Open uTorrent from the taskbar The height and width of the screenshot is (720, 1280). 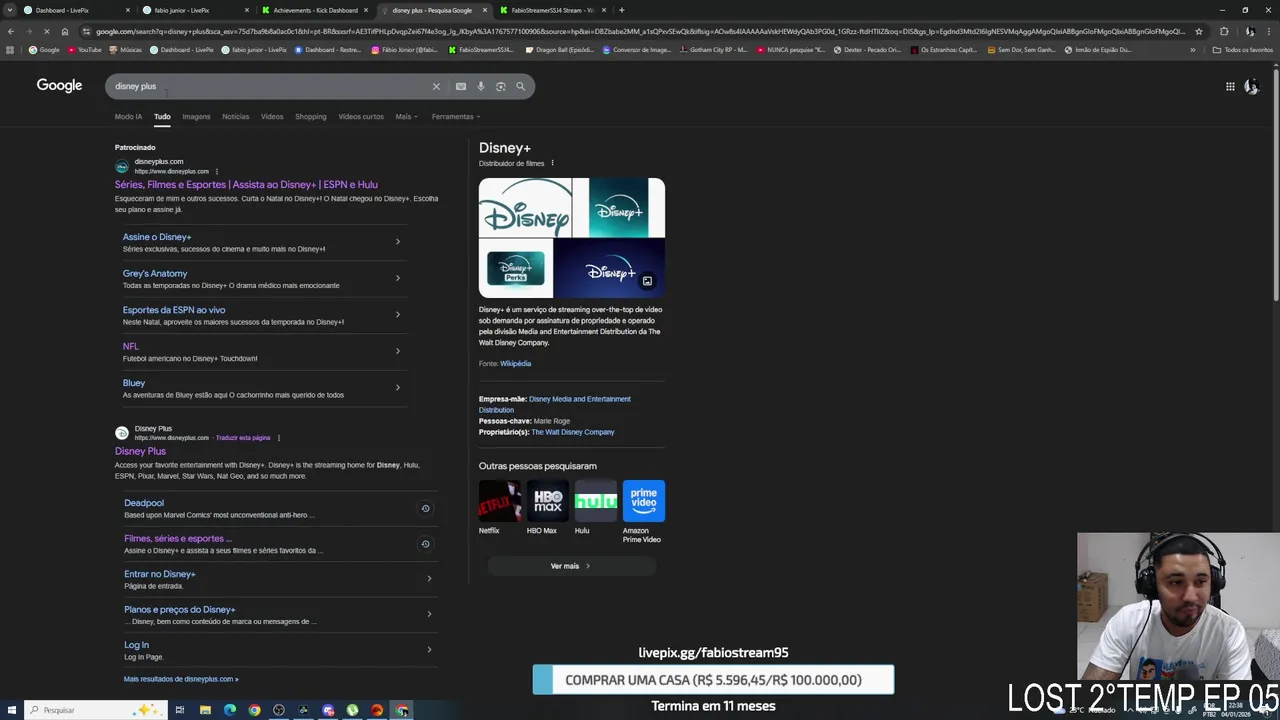pyautogui.click(x=352, y=710)
